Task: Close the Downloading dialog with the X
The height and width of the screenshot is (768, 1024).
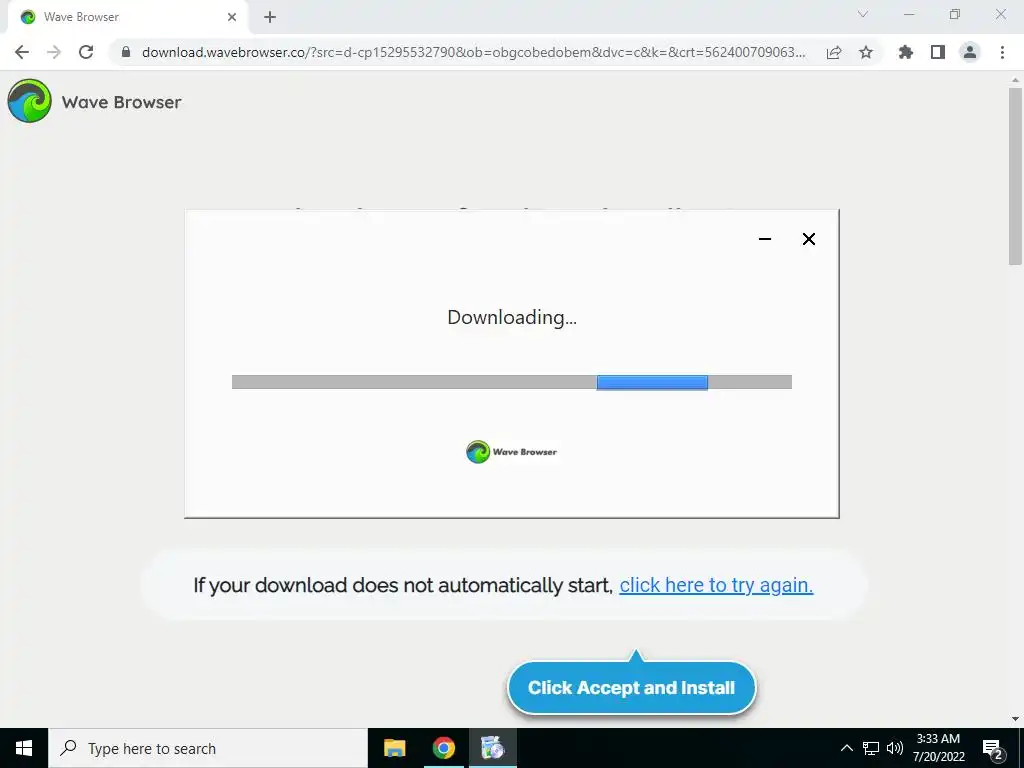Action: (808, 239)
